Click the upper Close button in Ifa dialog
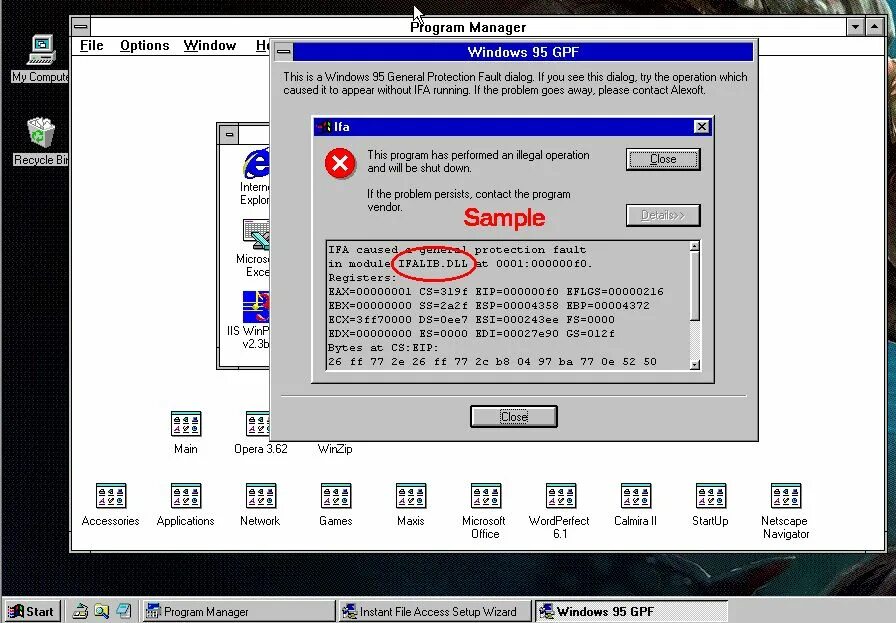 coord(663,159)
